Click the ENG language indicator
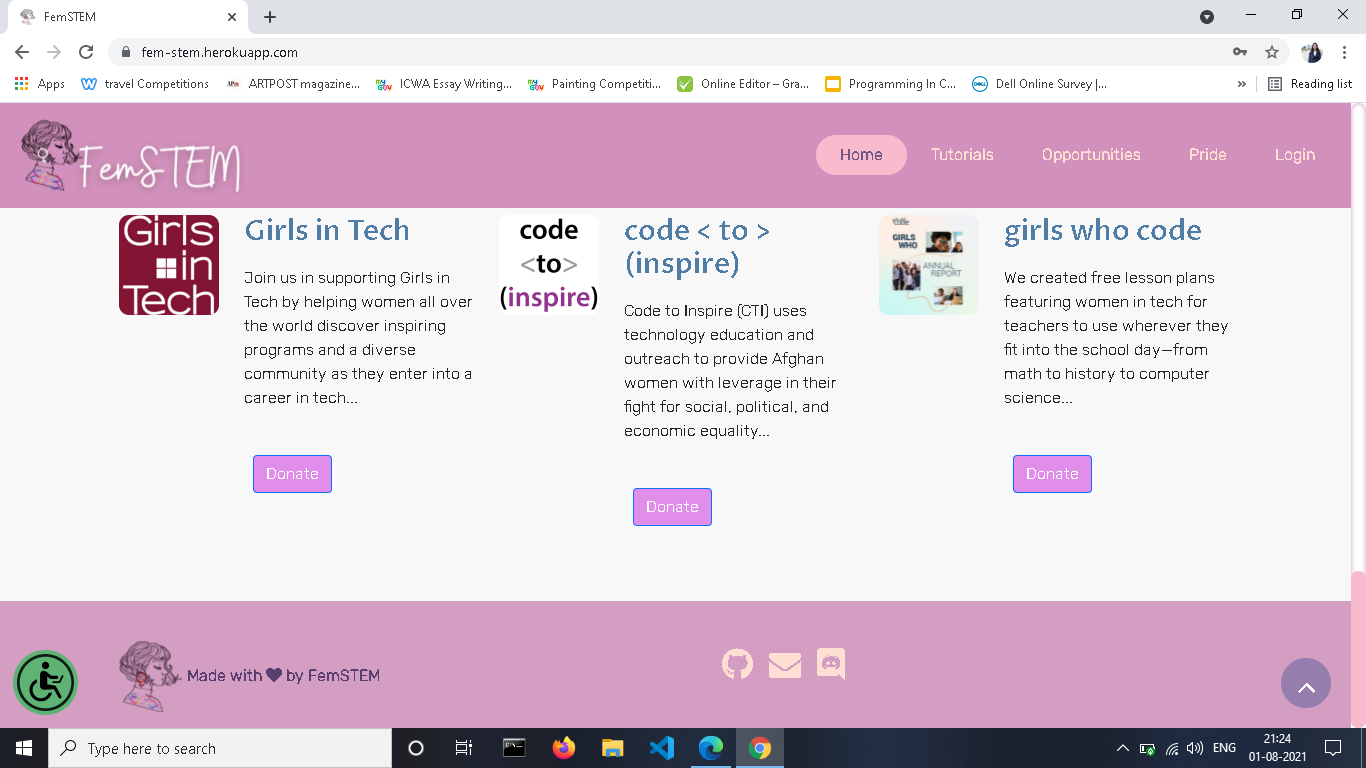Screen dimensions: 1366x768 click(1224, 748)
